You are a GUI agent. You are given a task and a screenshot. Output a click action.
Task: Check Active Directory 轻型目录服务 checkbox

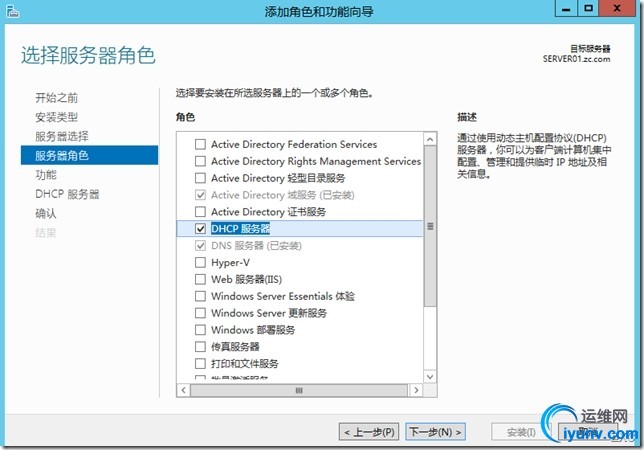tap(200, 178)
